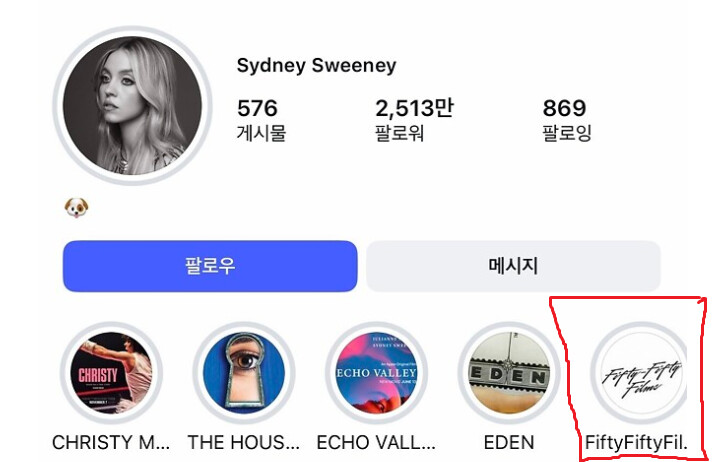718x462 pixels.
Task: View the 576 posts count
Action: pyautogui.click(x=257, y=109)
